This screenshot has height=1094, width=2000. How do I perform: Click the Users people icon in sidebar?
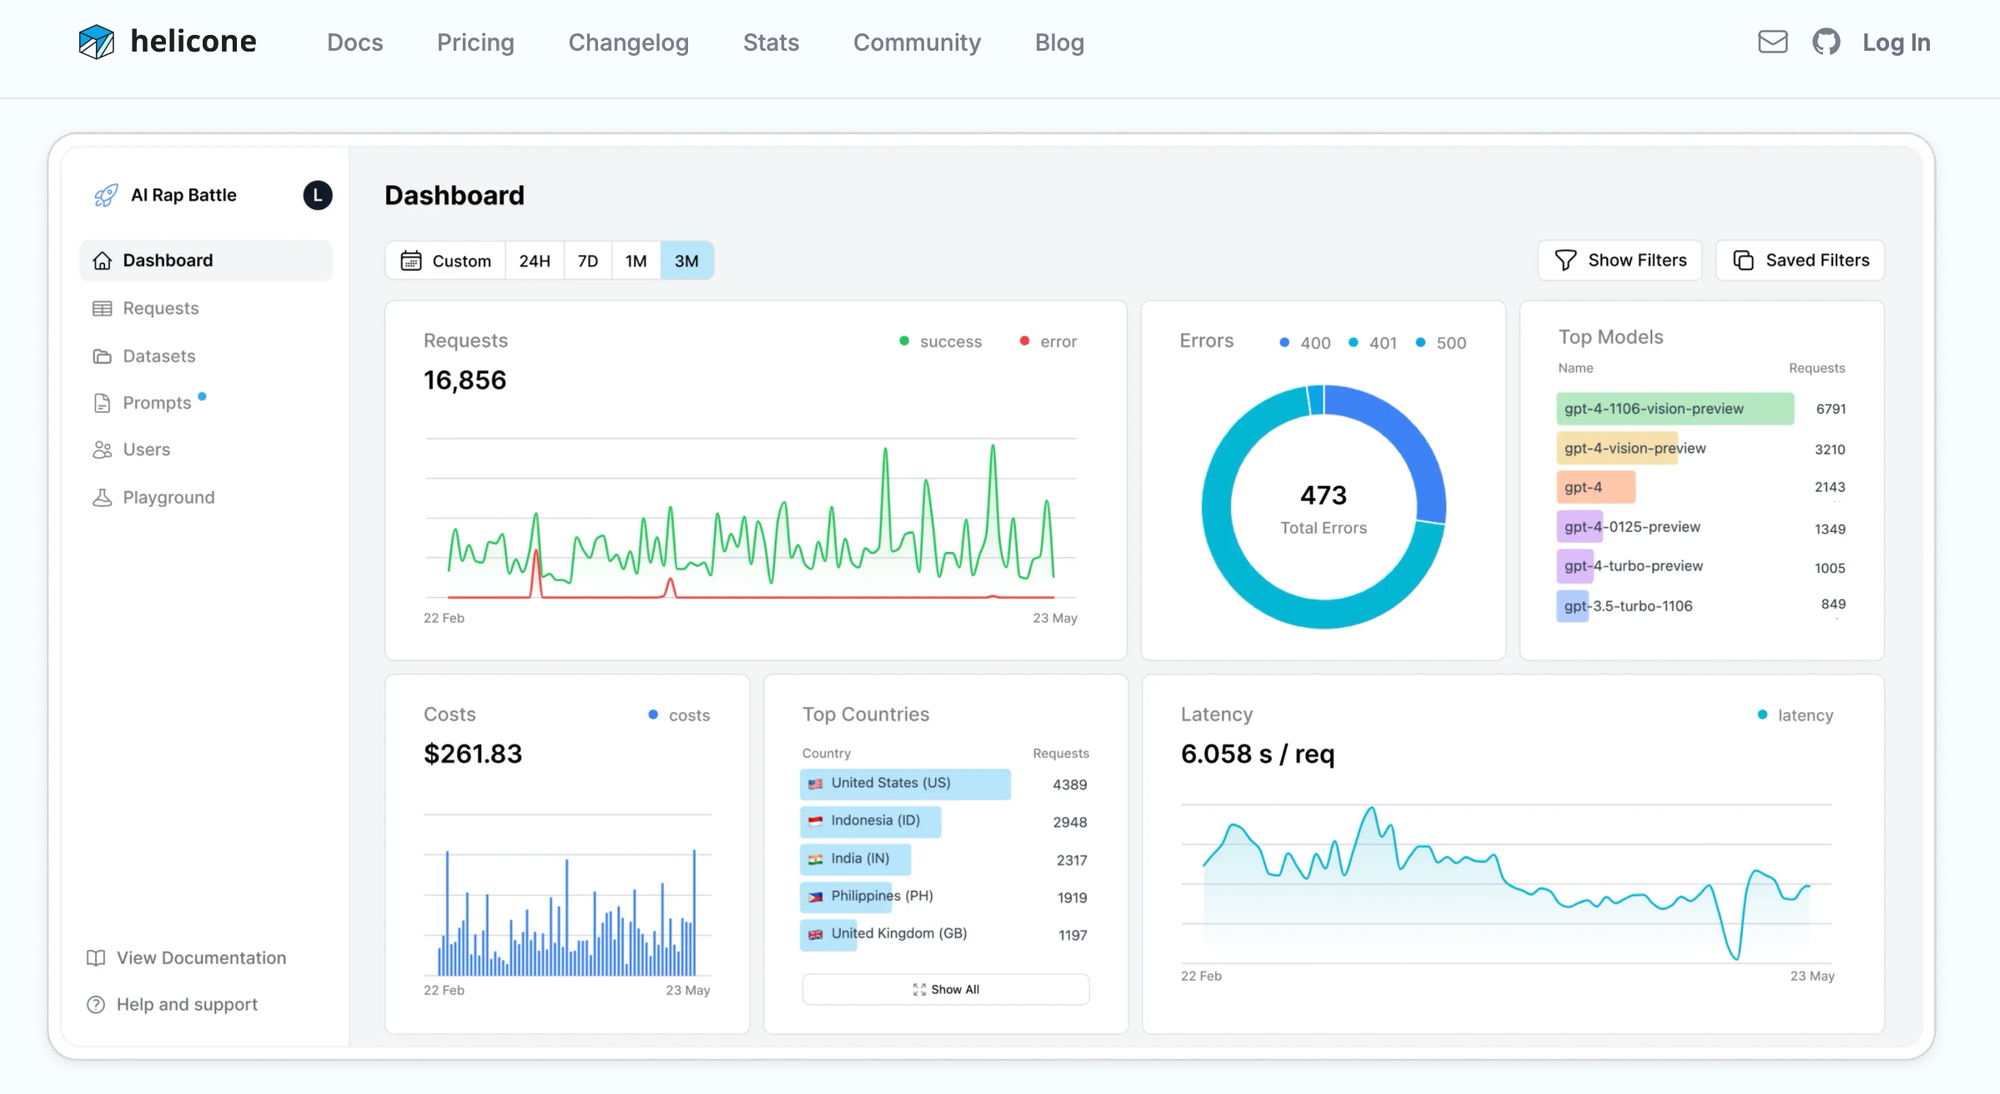tap(102, 450)
